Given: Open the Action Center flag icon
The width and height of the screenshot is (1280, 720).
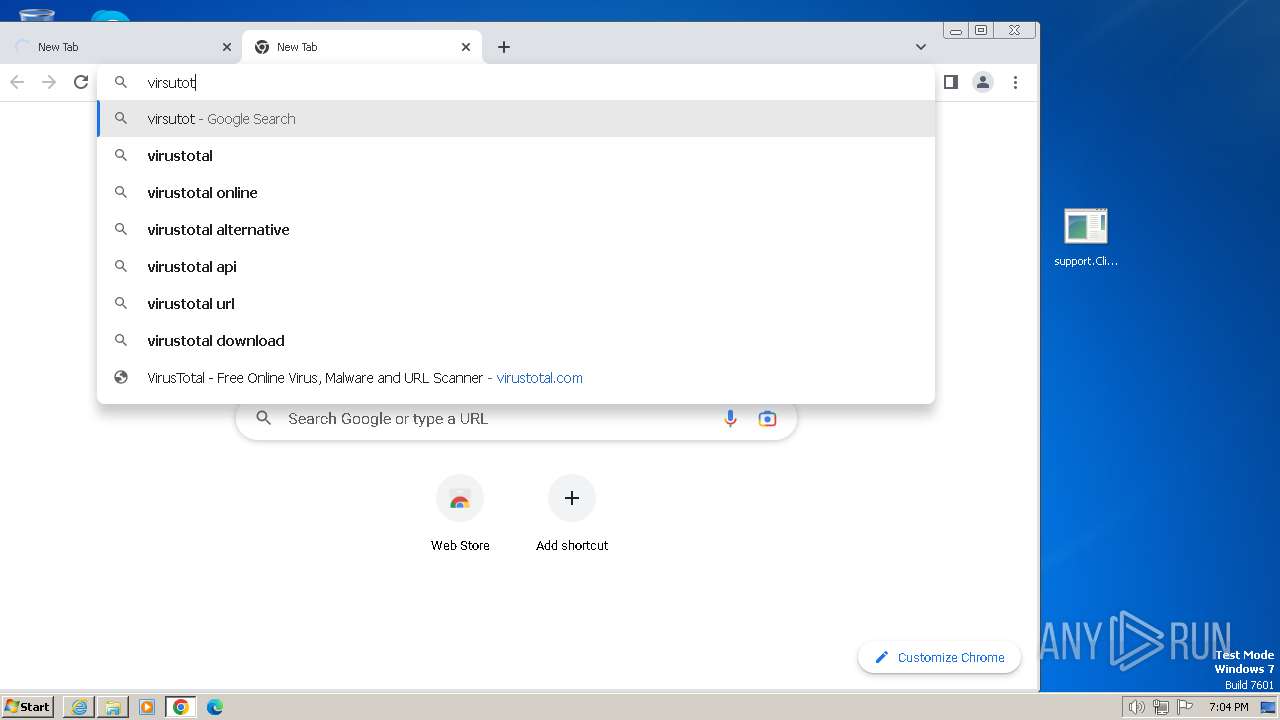Looking at the screenshot, I should click(x=1185, y=707).
